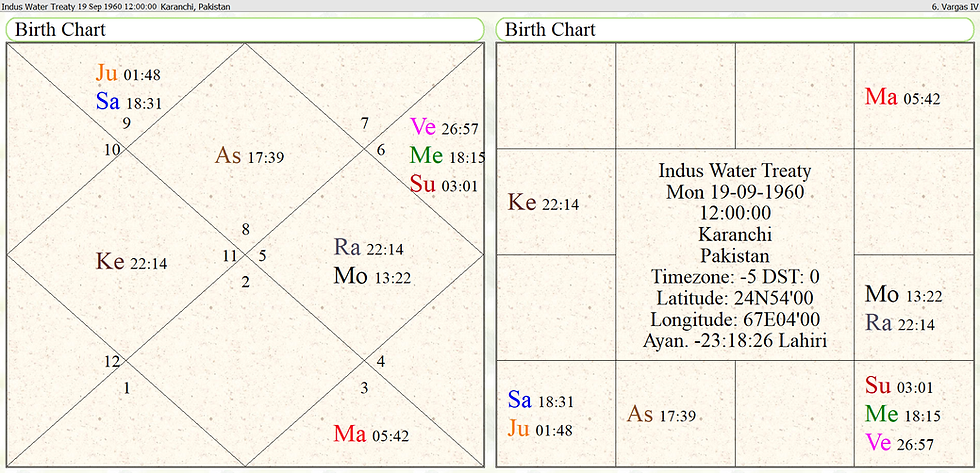Click the right Birth Chart header
This screenshot has height=473, width=980.
coord(736,29)
